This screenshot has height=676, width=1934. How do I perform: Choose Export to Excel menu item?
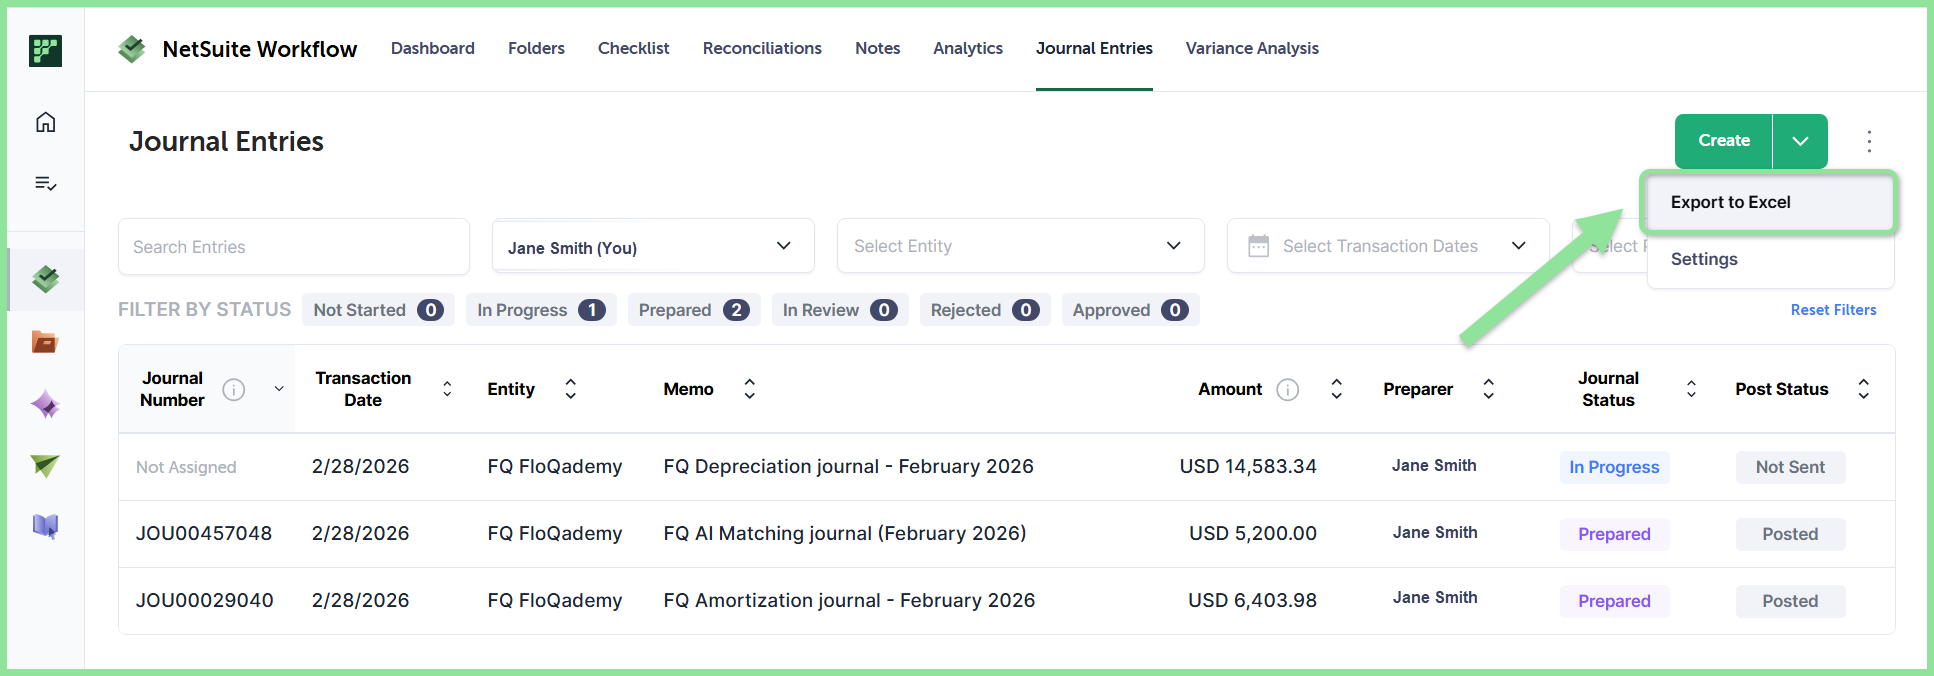[1769, 202]
